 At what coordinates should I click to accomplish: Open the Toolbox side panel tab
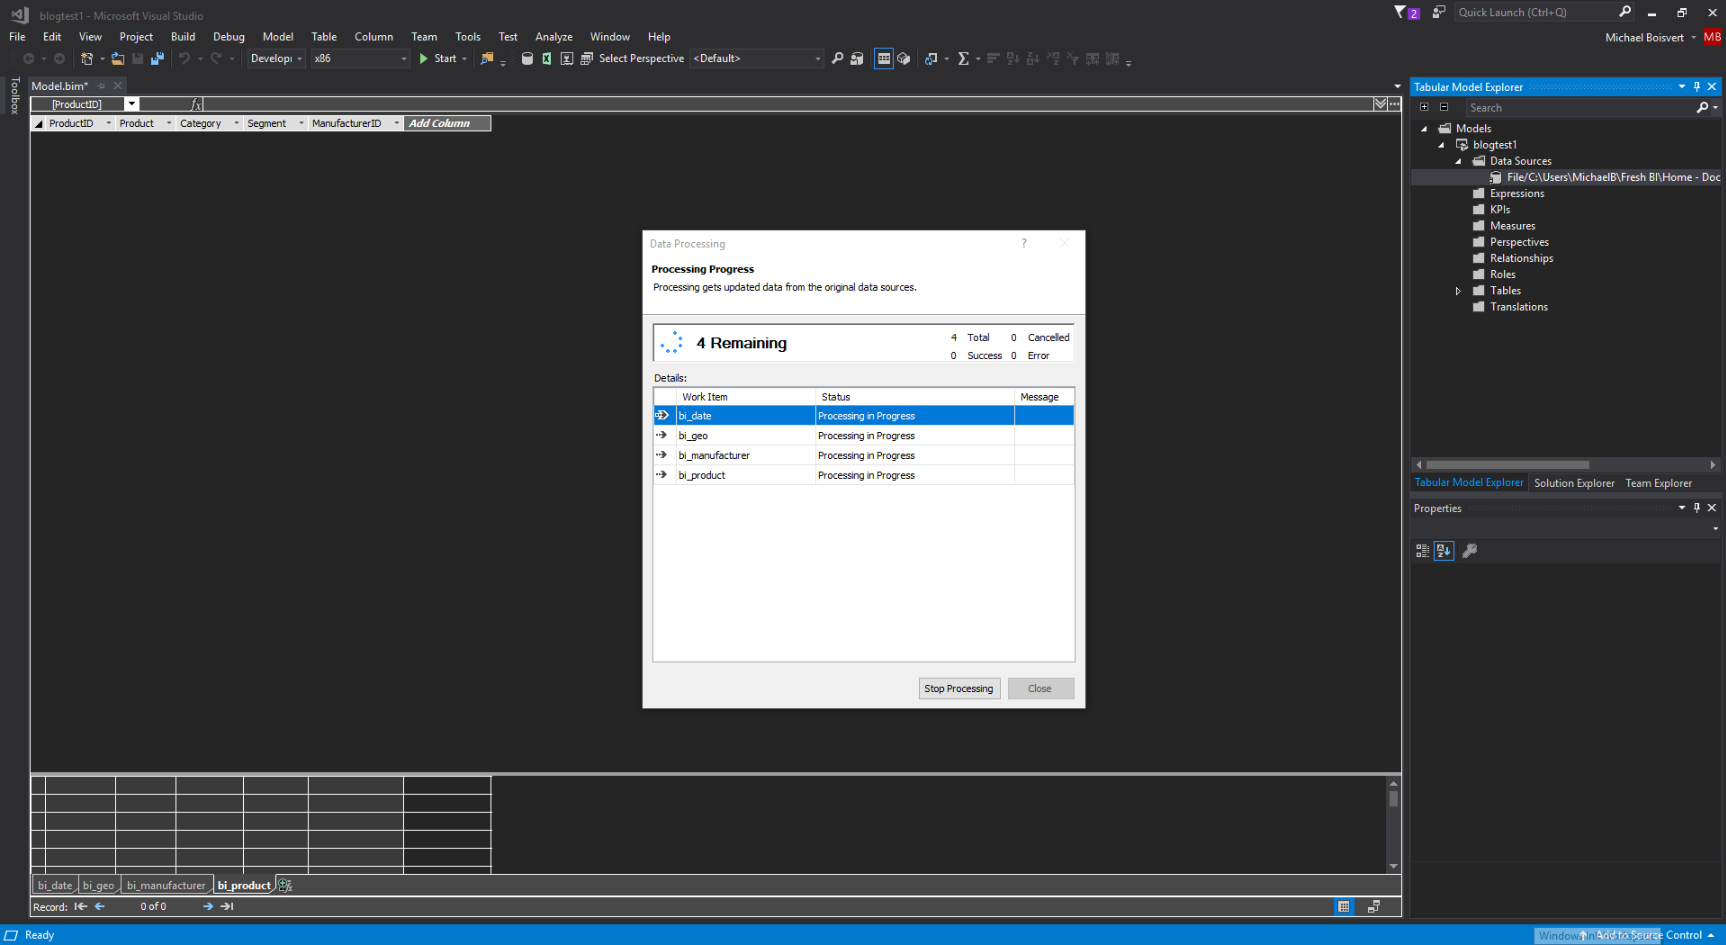pyautogui.click(x=14, y=96)
